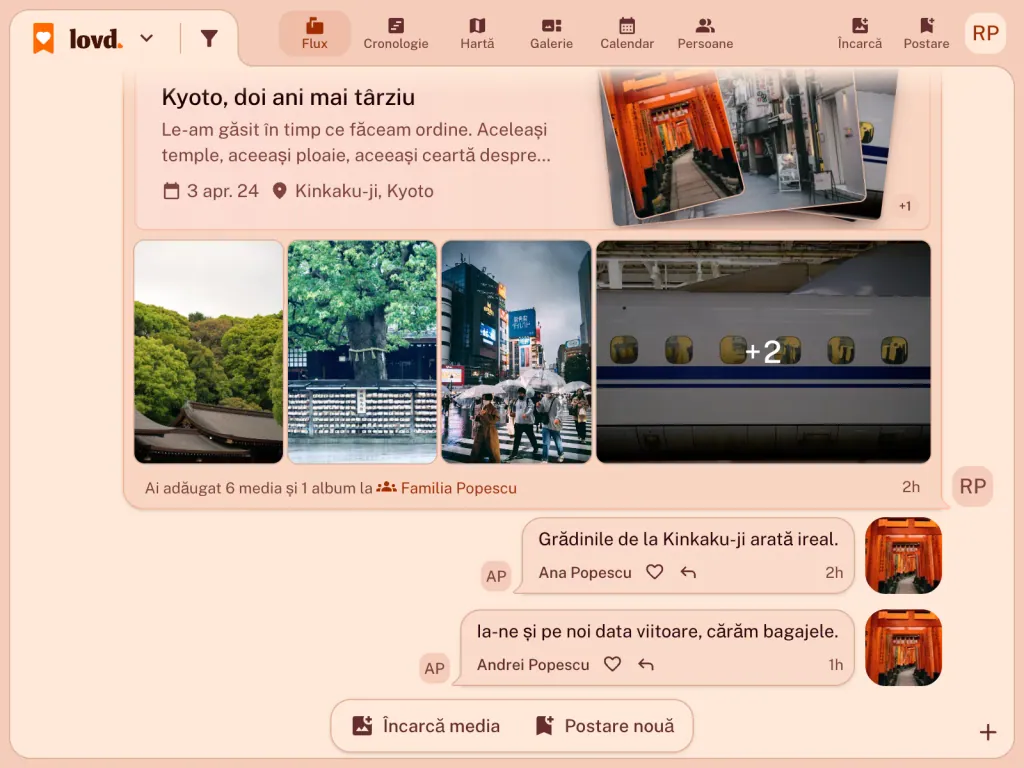This screenshot has width=1024, height=768.
Task: Open the RP profile avatar menu
Action: click(x=985, y=33)
